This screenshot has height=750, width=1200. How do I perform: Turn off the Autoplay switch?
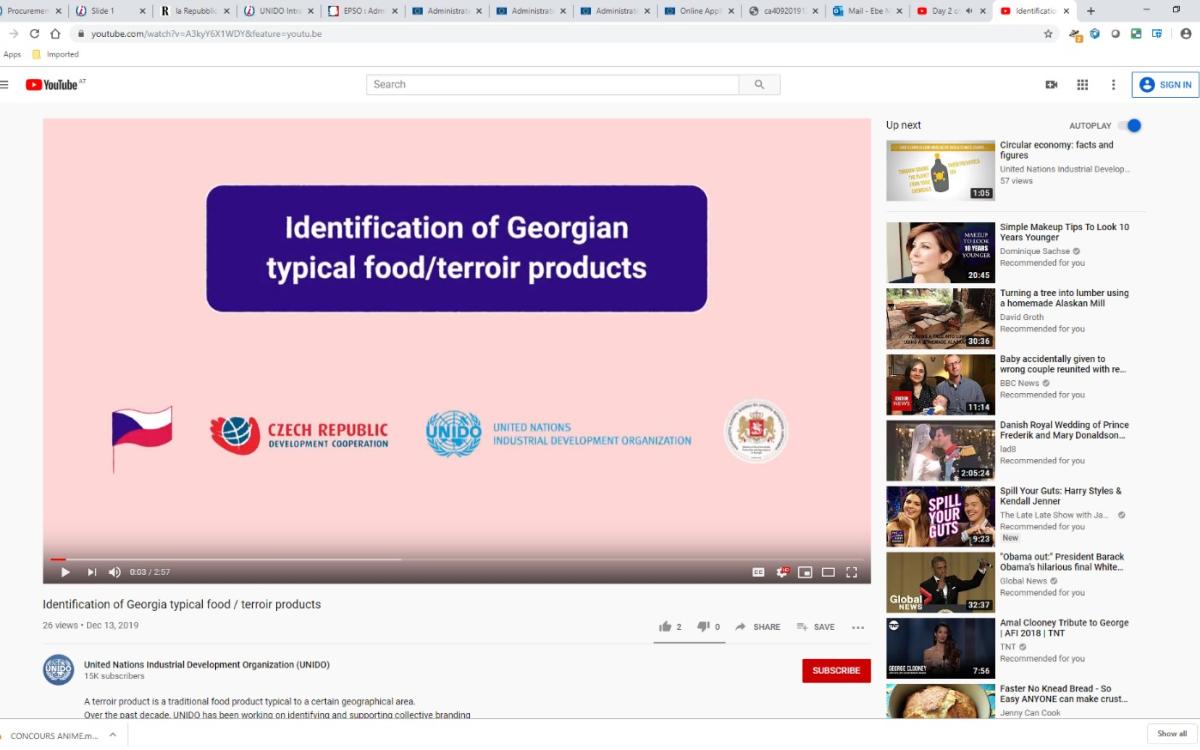pos(1129,126)
